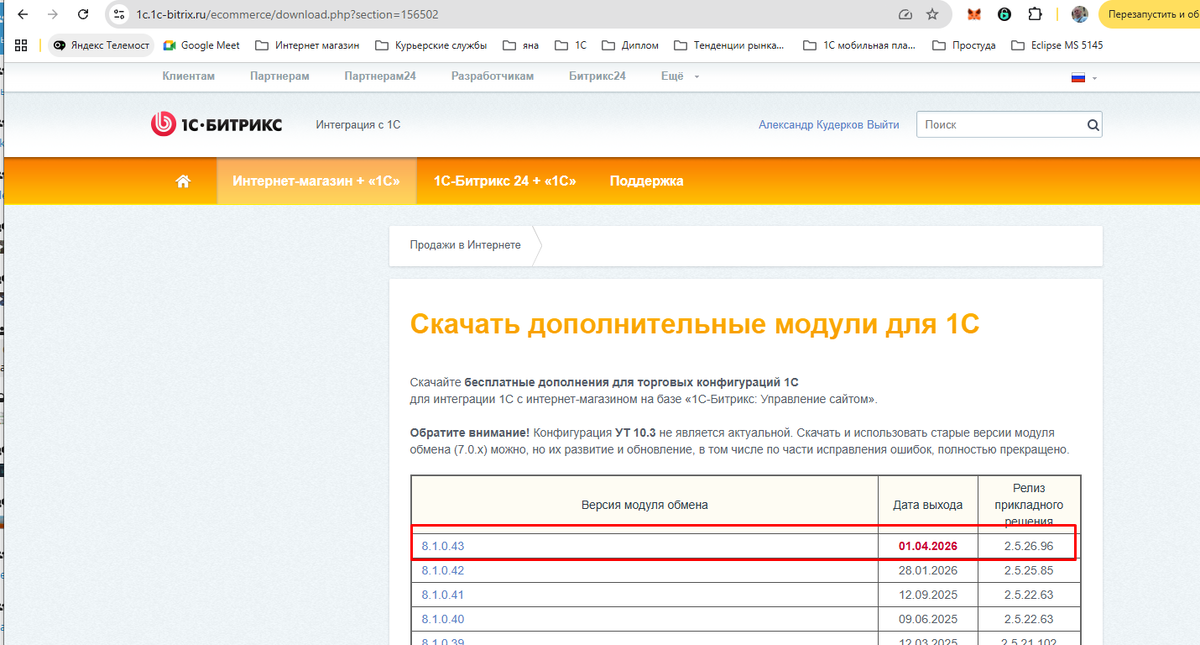
Task: Open the Google Meet bookmark
Action: pos(201,45)
